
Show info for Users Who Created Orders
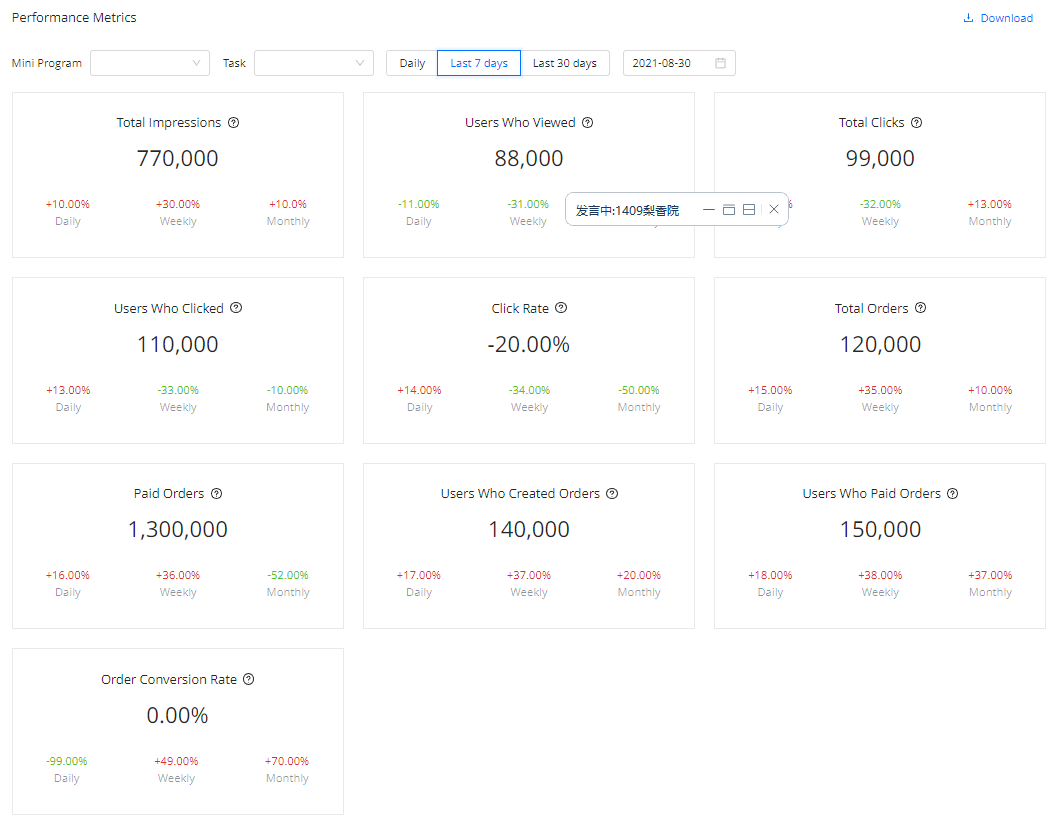pos(612,494)
